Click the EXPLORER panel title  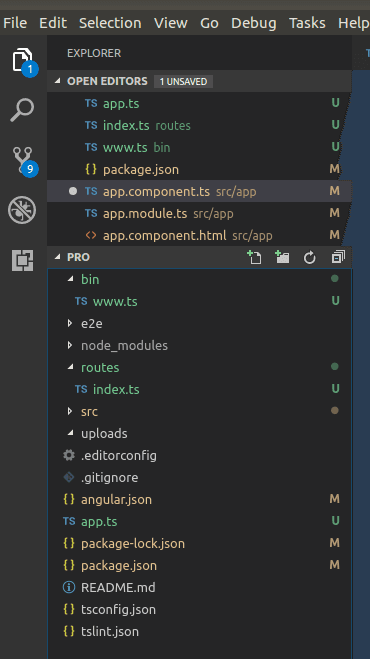(x=94, y=53)
